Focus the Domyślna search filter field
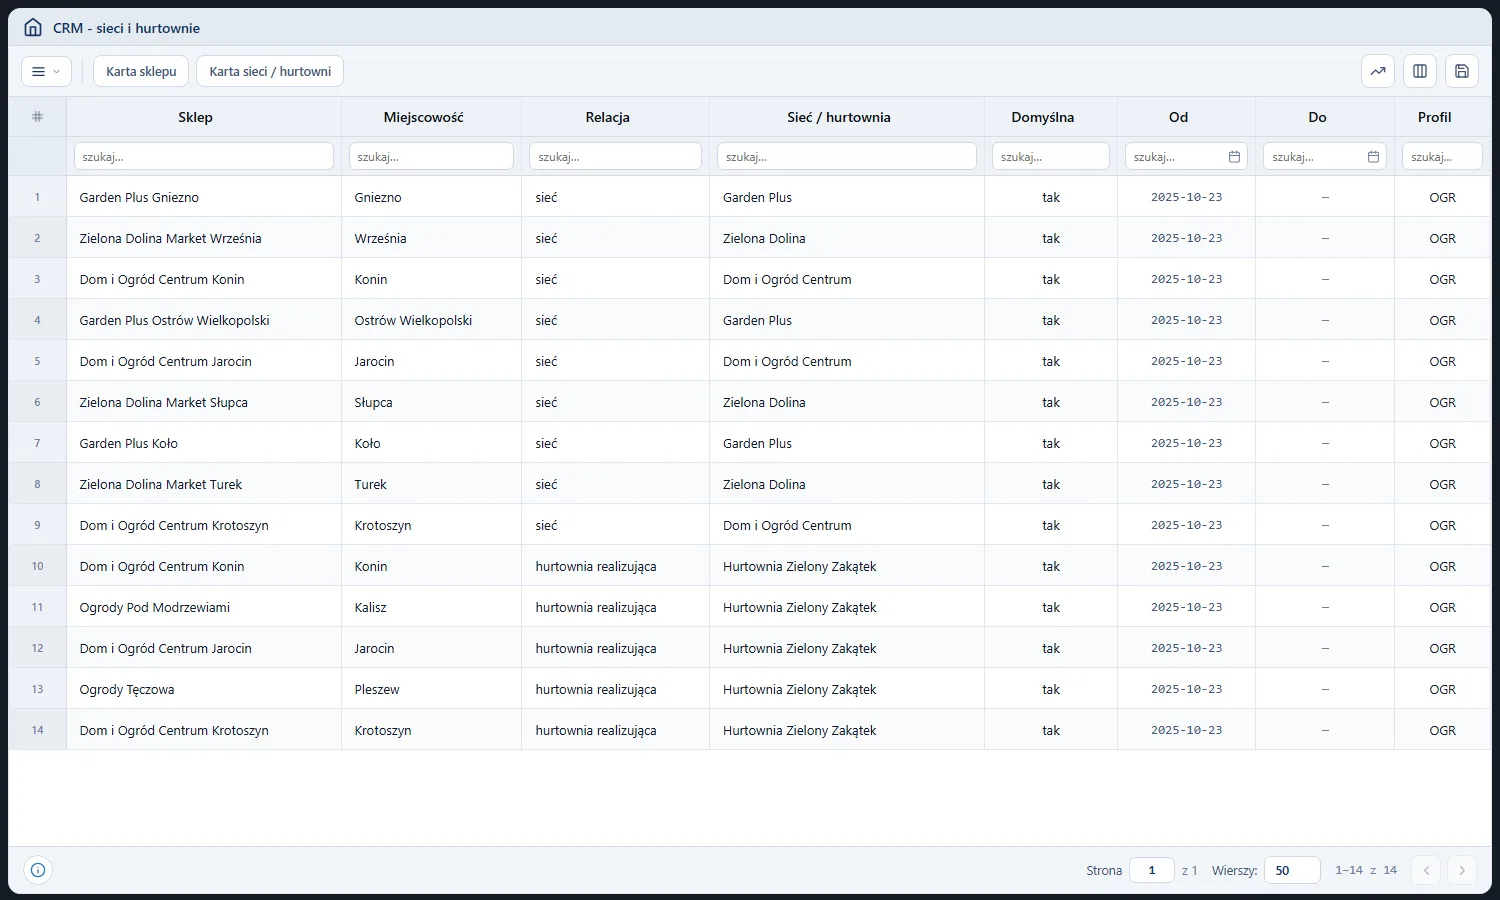 (1051, 157)
